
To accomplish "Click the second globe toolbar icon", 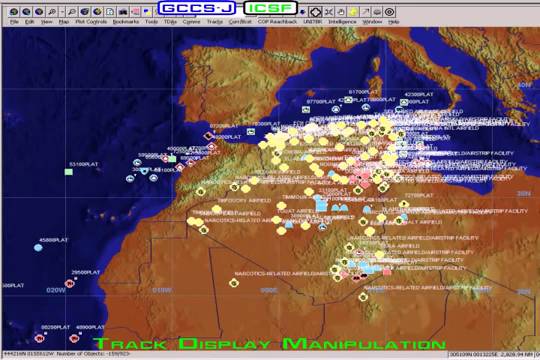I will (26, 12).
